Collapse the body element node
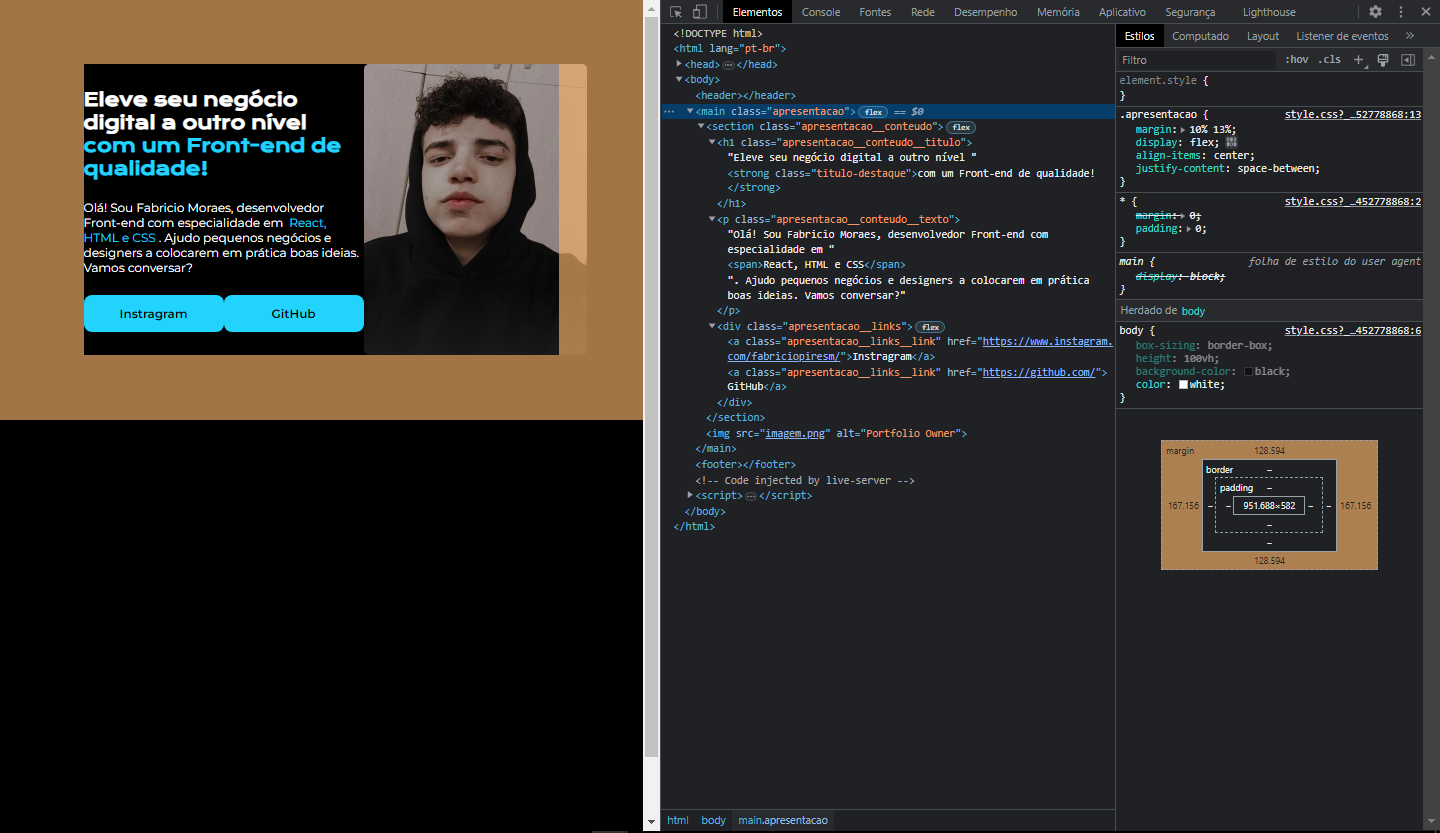The height and width of the screenshot is (833, 1440). (680, 79)
